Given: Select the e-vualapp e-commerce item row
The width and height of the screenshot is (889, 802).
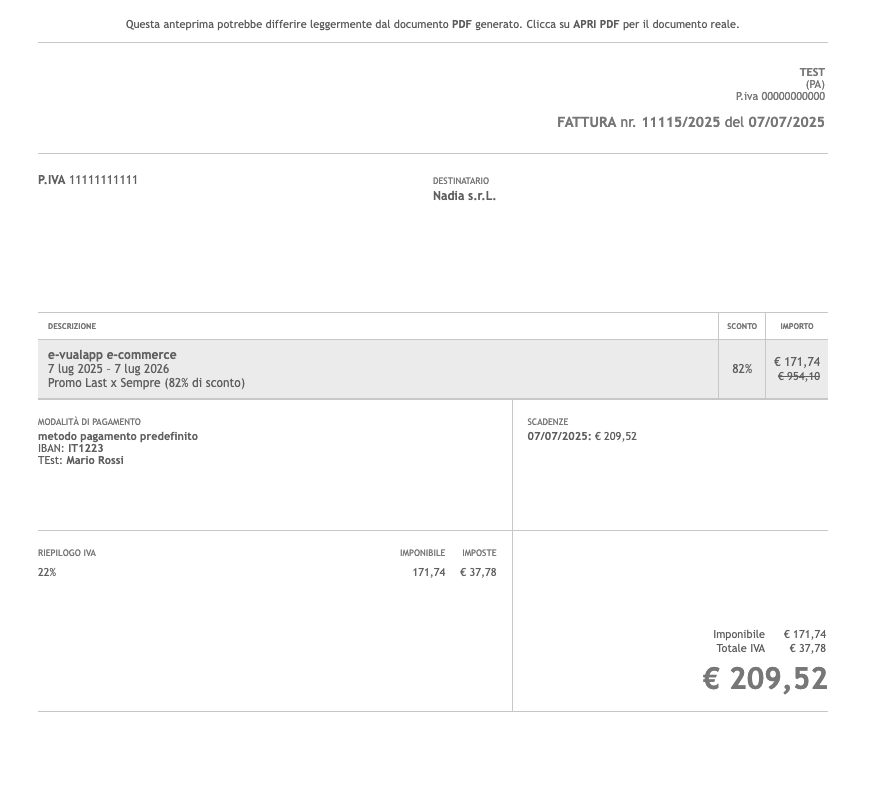Looking at the screenshot, I should pyautogui.click(x=433, y=369).
